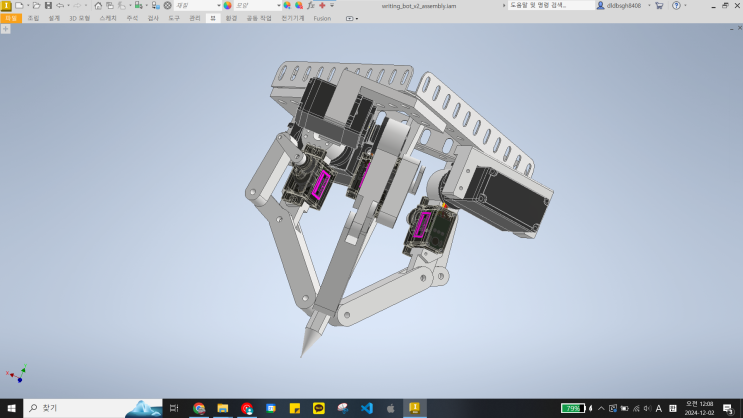Switch to the Manage tab (관리)
This screenshot has height=418, width=743.
tap(195, 18)
